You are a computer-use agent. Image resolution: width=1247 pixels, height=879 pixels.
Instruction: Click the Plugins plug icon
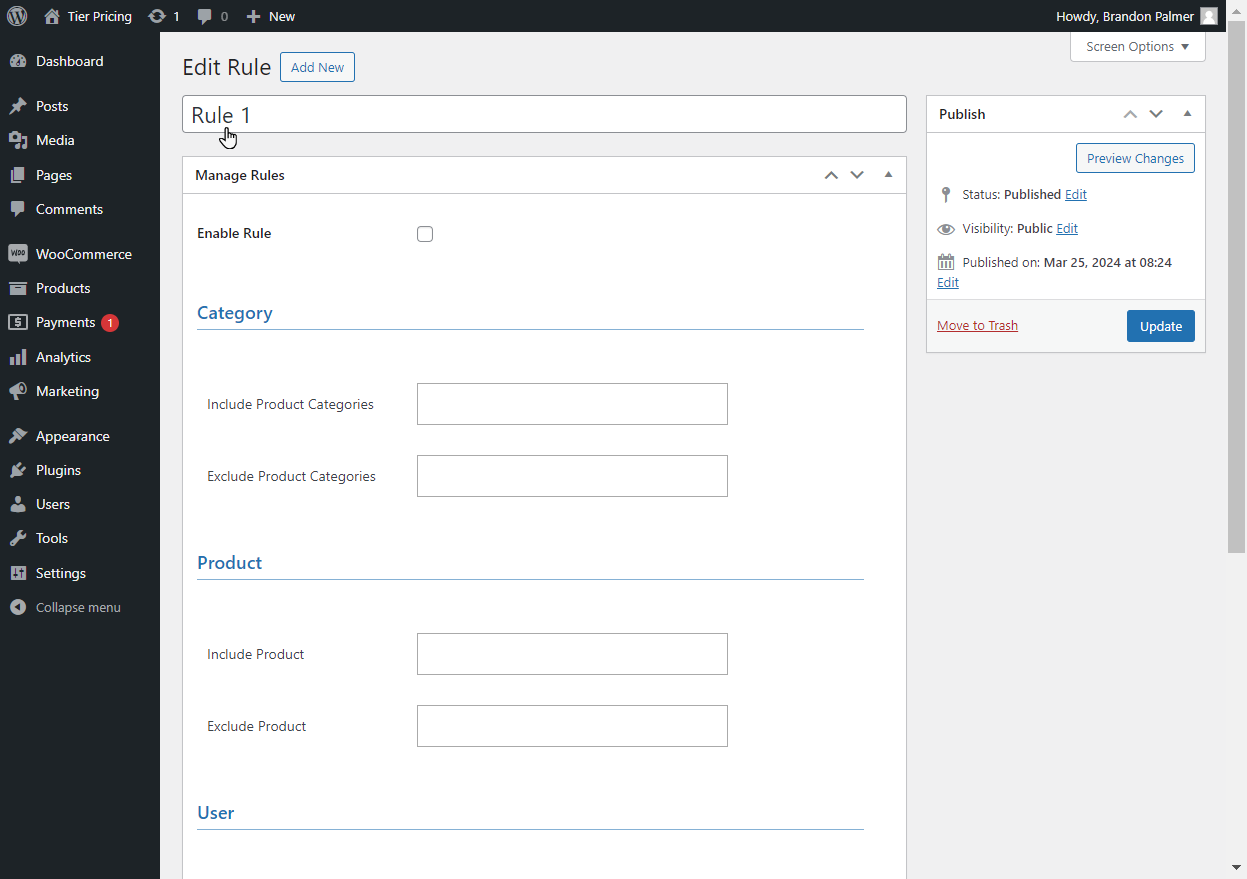point(18,470)
